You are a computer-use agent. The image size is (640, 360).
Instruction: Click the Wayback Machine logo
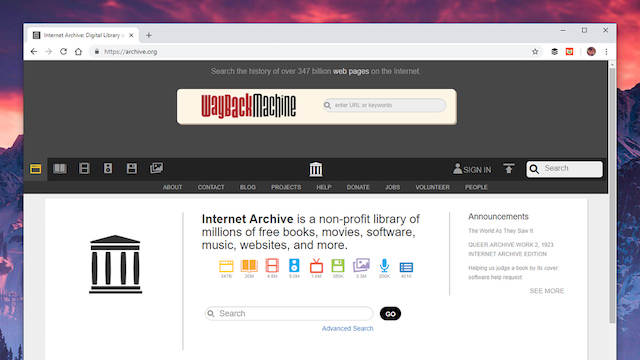[249, 106]
